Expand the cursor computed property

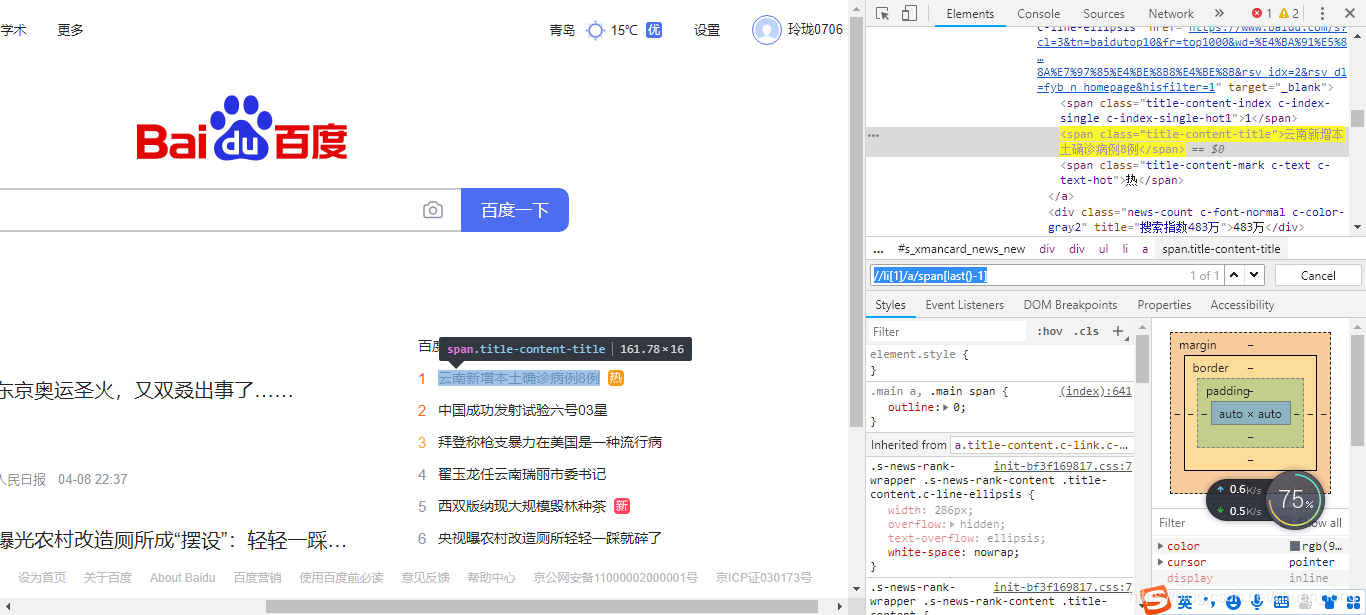pos(1161,562)
